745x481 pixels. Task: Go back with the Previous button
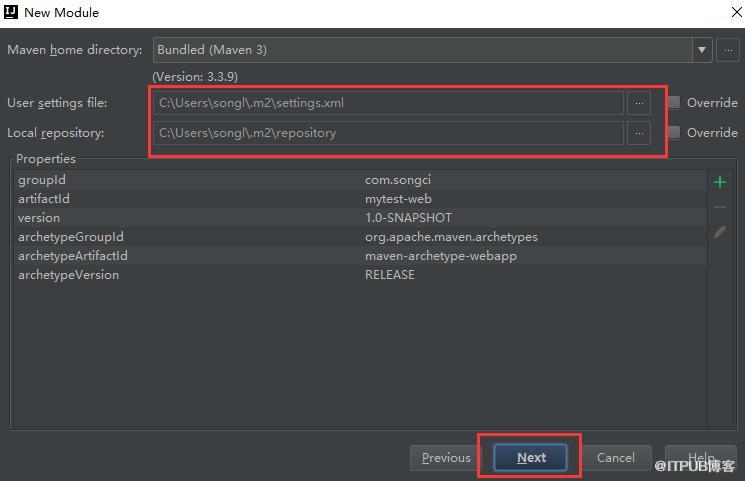point(446,458)
